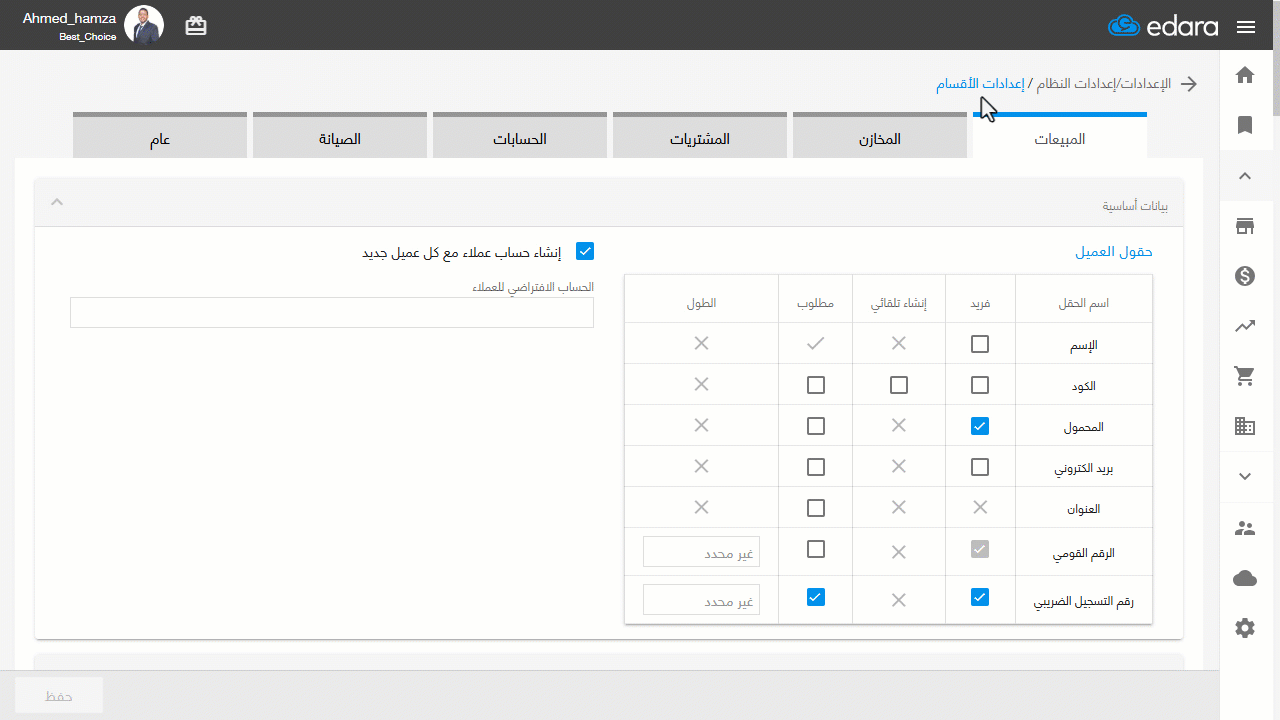Click the edara logo
The height and width of the screenshot is (720, 1280).
pyautogui.click(x=1163, y=26)
